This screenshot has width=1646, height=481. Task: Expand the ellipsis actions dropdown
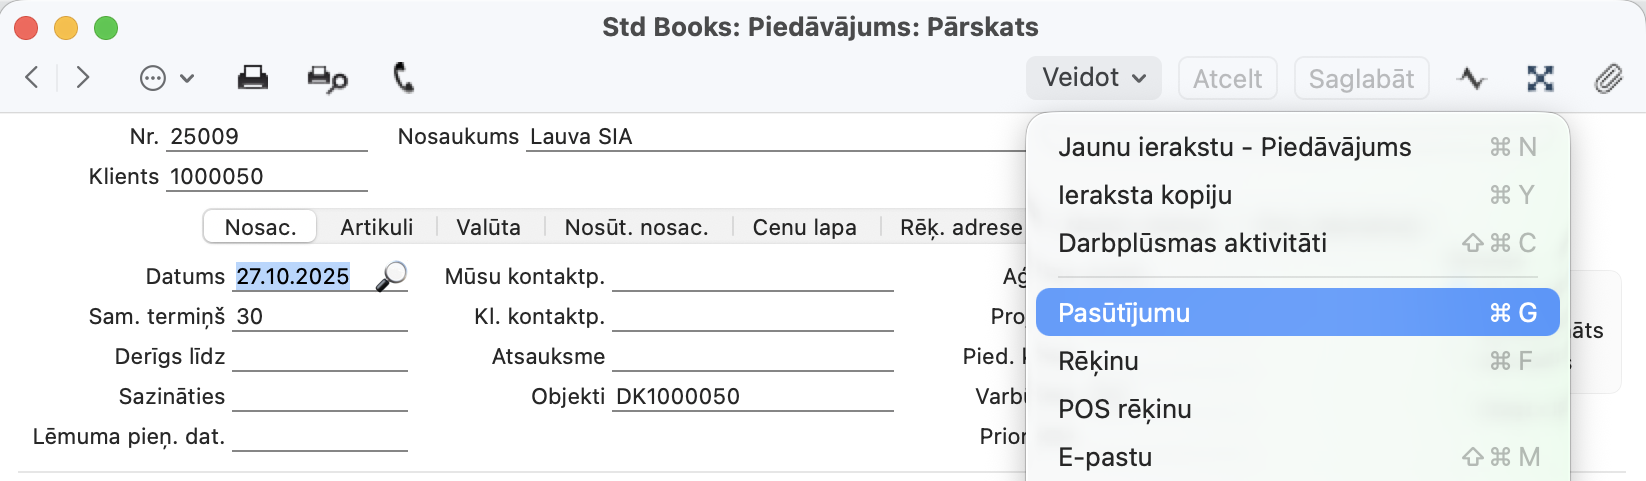point(166,78)
